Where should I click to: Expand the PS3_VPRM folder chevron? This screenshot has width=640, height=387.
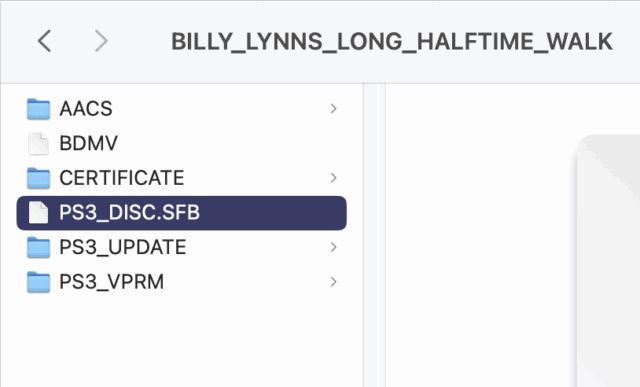pos(333,282)
